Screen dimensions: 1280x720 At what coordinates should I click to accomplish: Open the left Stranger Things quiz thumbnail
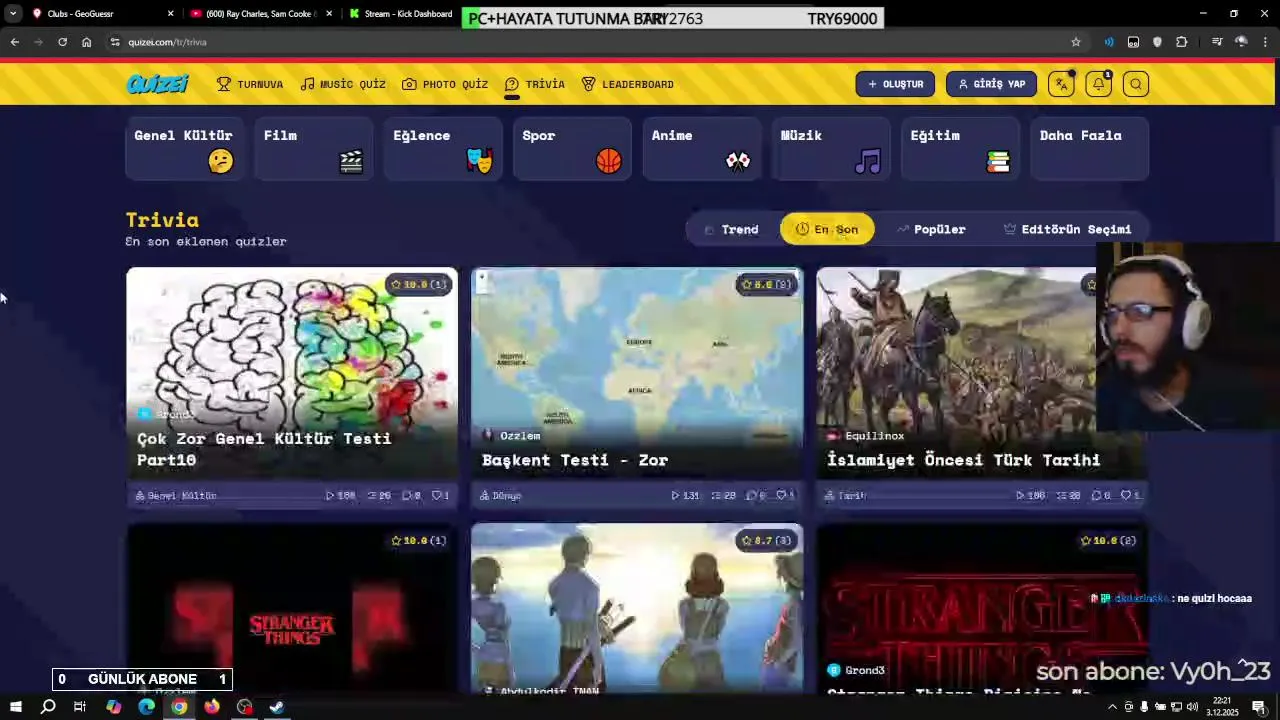tap(292, 608)
